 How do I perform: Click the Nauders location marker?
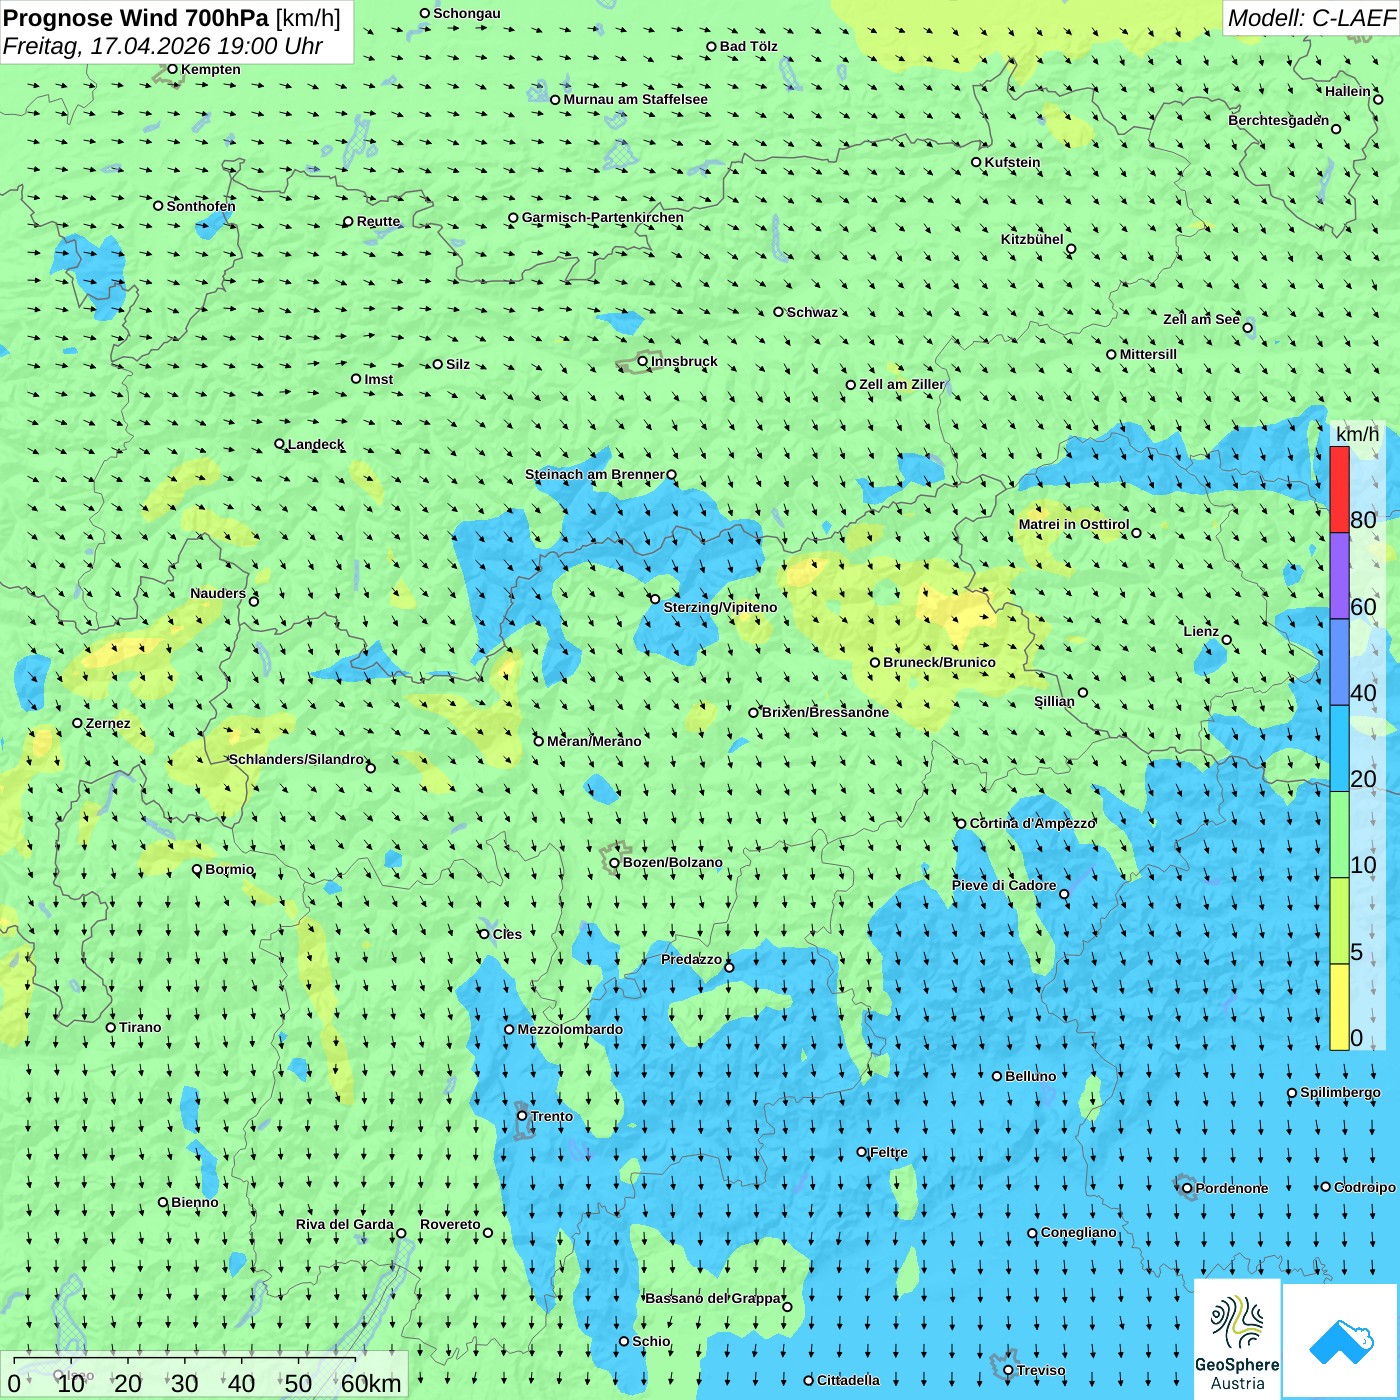tap(254, 601)
